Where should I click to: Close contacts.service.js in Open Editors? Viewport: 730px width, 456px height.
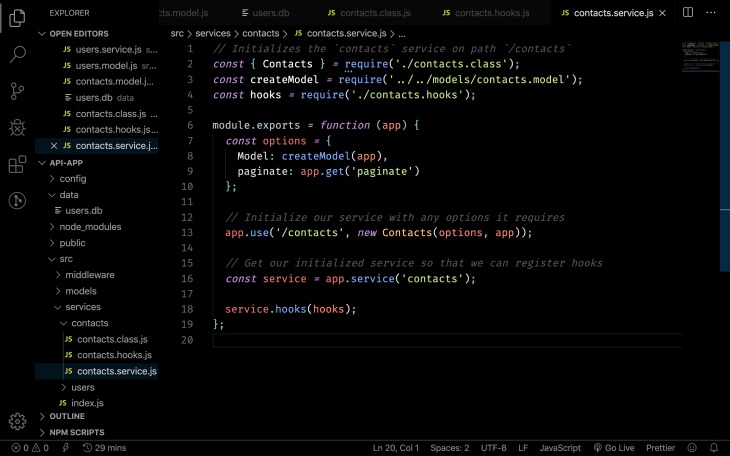point(54,146)
